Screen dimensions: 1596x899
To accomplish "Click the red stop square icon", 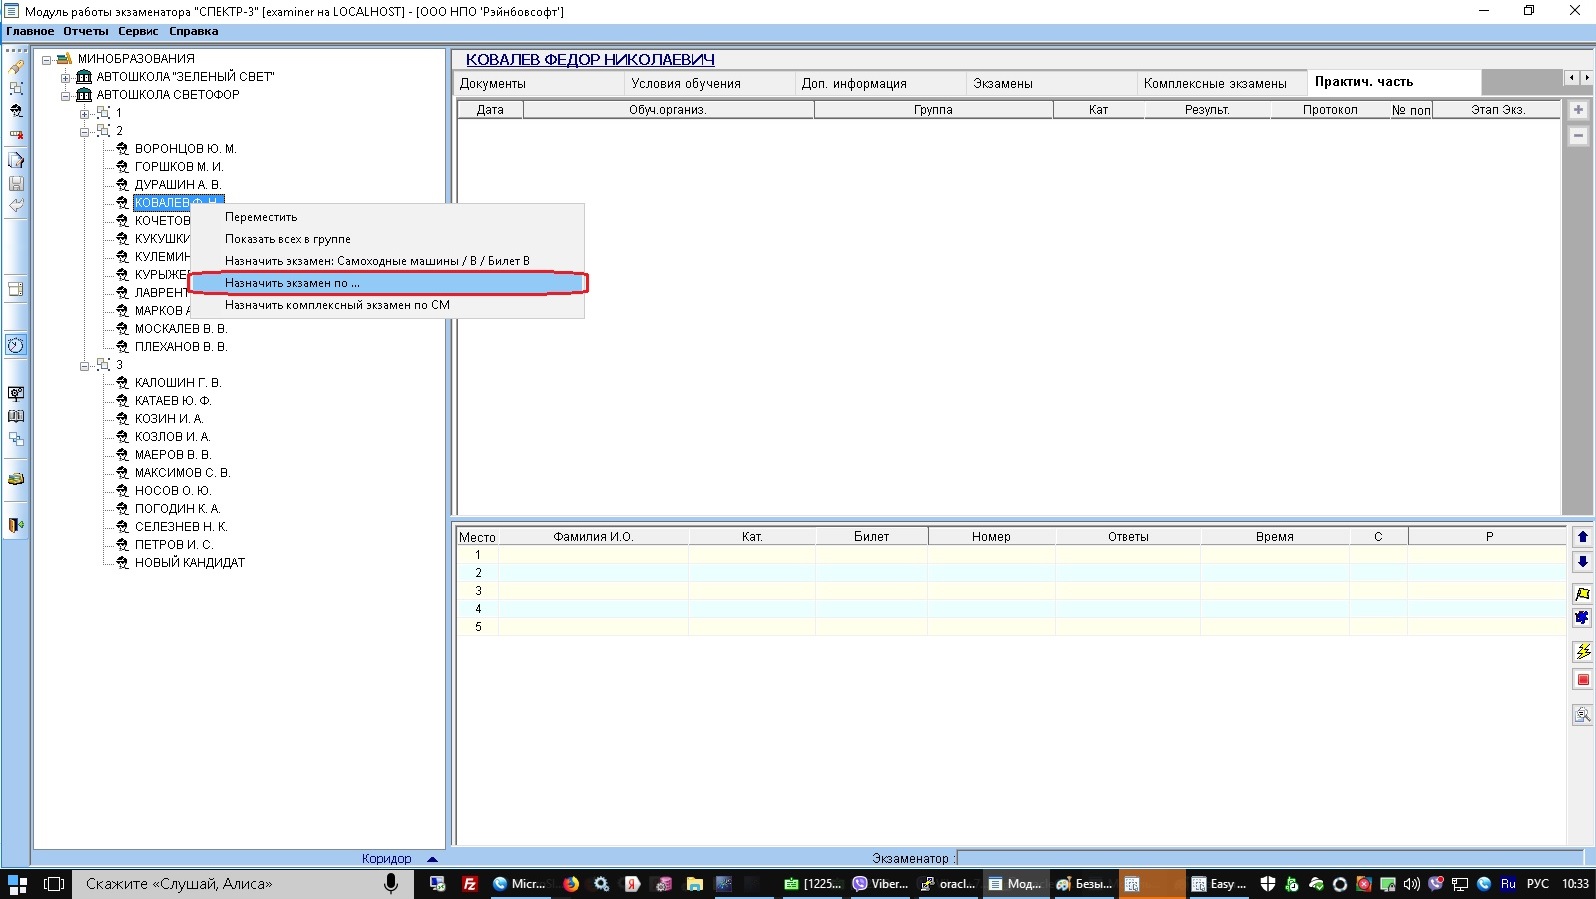I will point(1583,680).
